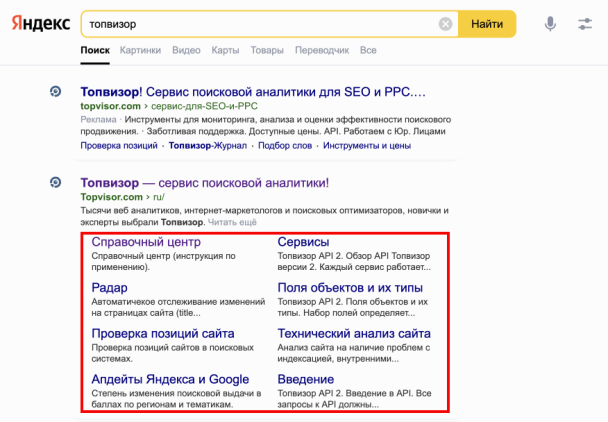Click the Yandex logo
Screen dimensions: 608x422
coord(41,23)
